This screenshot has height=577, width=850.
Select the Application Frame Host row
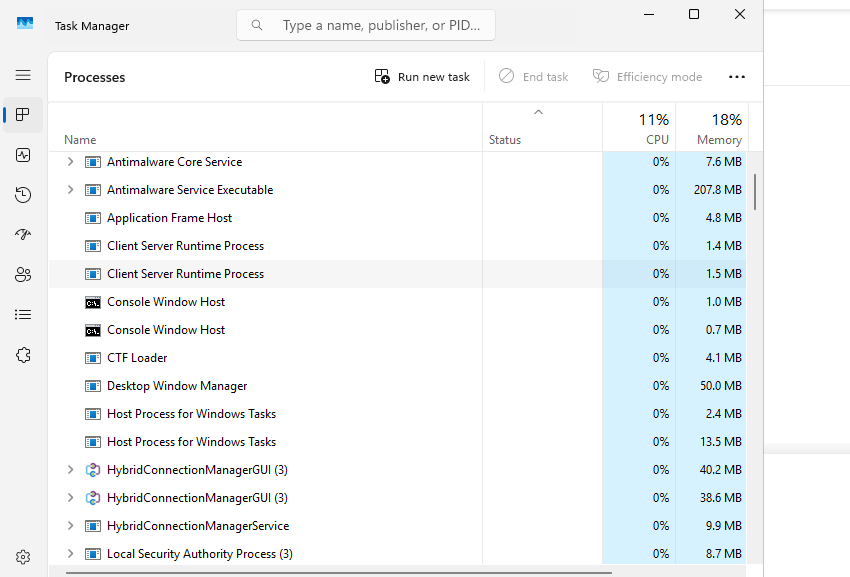pyautogui.click(x=397, y=218)
